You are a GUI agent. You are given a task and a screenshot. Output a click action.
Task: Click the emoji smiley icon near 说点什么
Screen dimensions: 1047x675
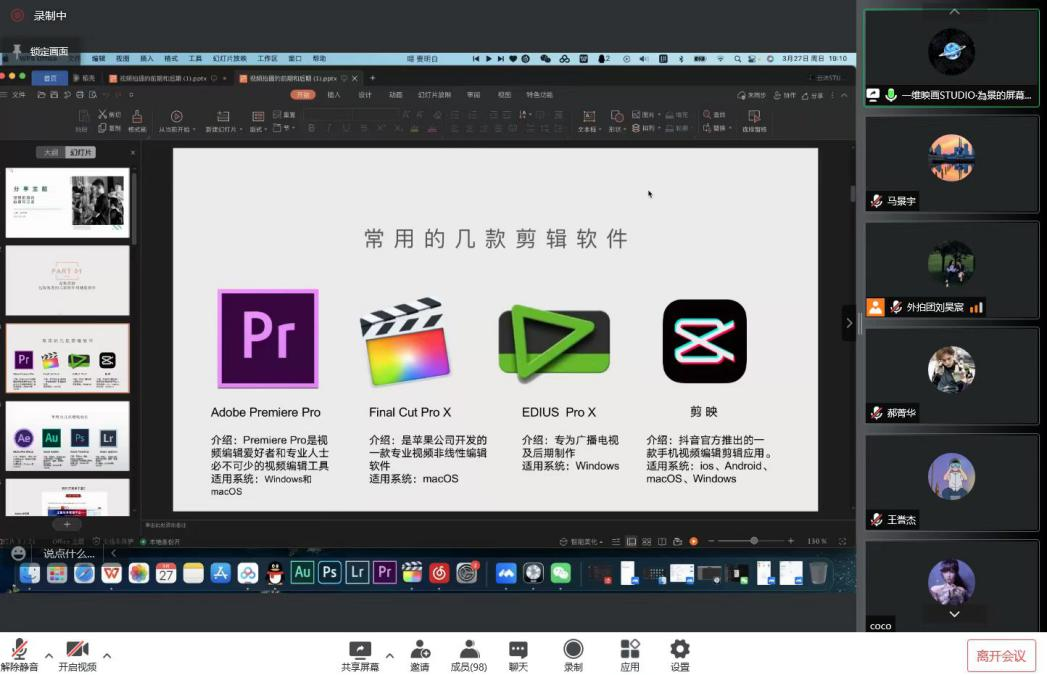click(19, 553)
